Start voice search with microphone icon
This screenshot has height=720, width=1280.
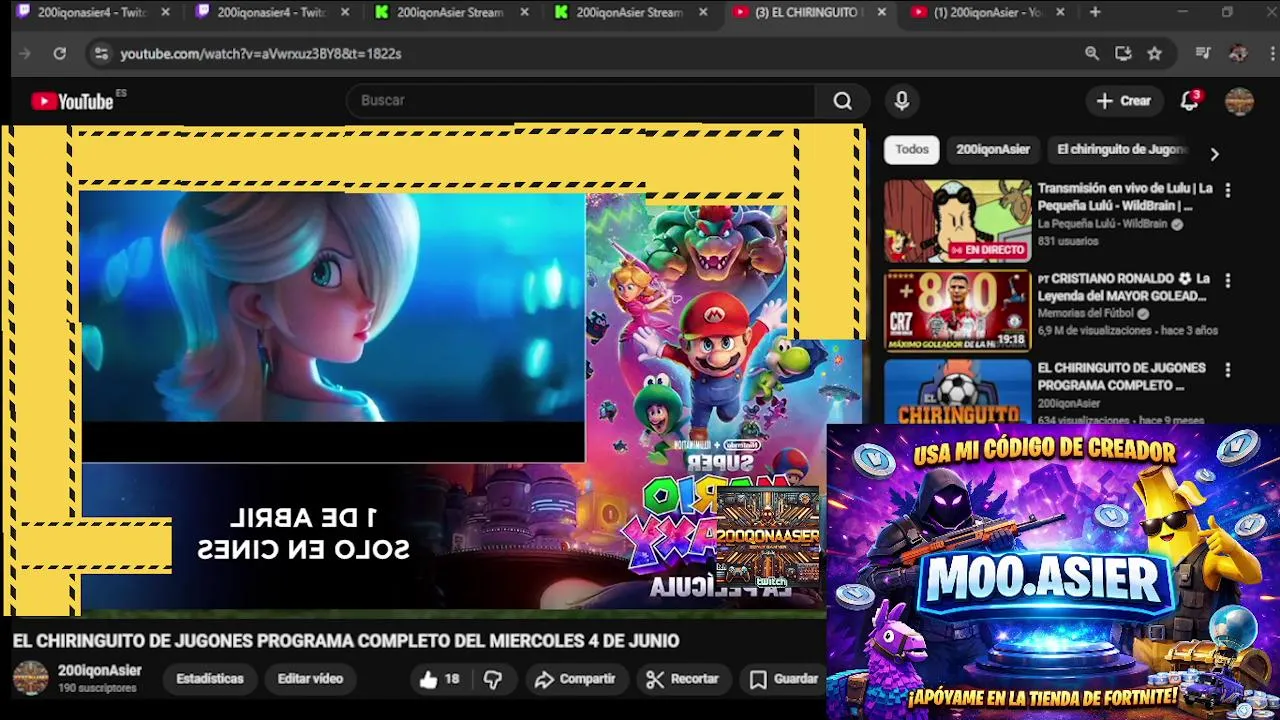point(902,101)
